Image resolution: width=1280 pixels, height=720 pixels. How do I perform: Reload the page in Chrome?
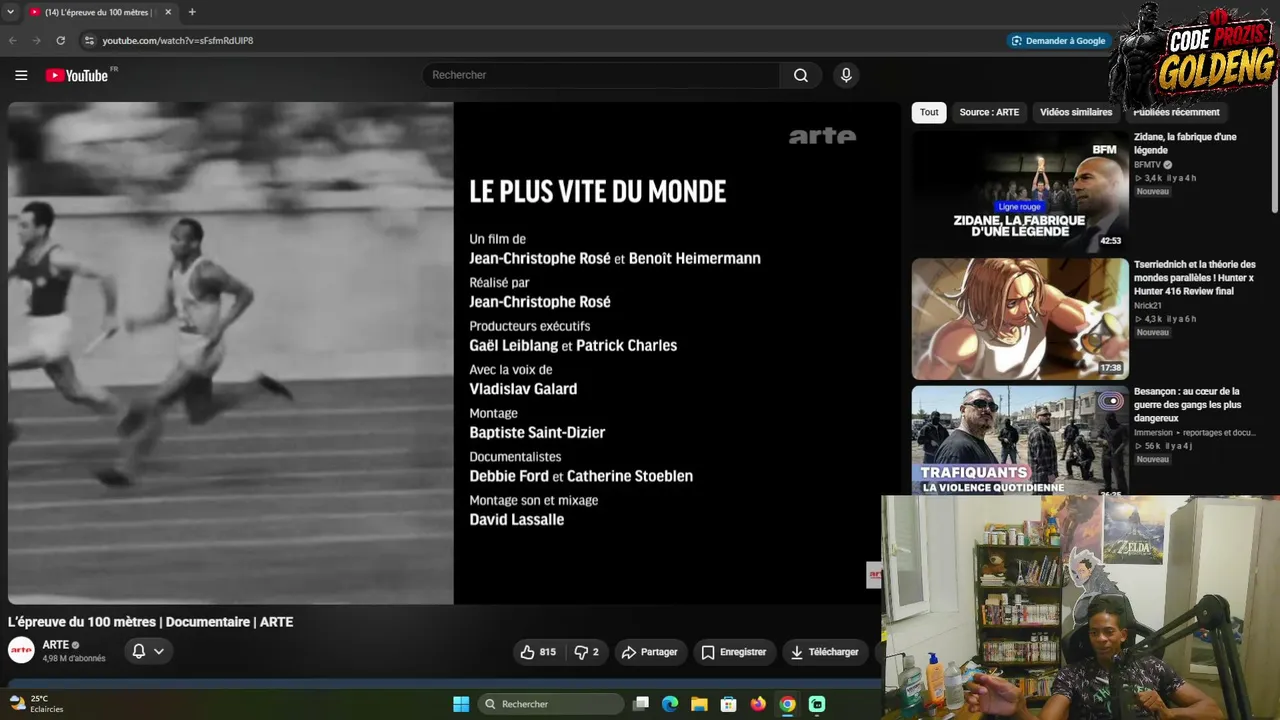click(60, 41)
